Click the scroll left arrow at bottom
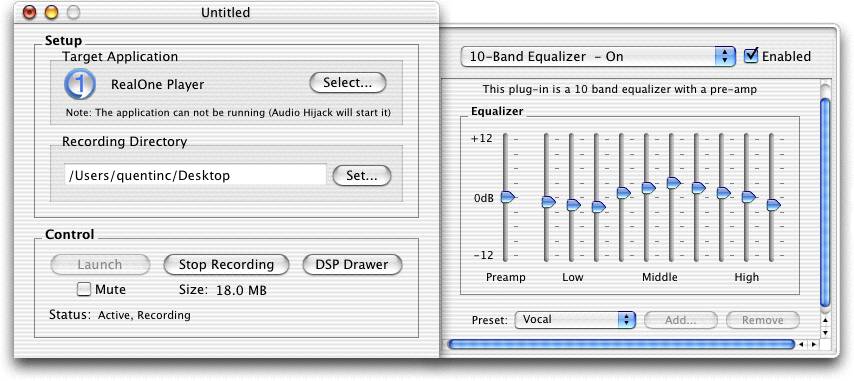This screenshot has height=381, width=854. pyautogui.click(x=801, y=345)
